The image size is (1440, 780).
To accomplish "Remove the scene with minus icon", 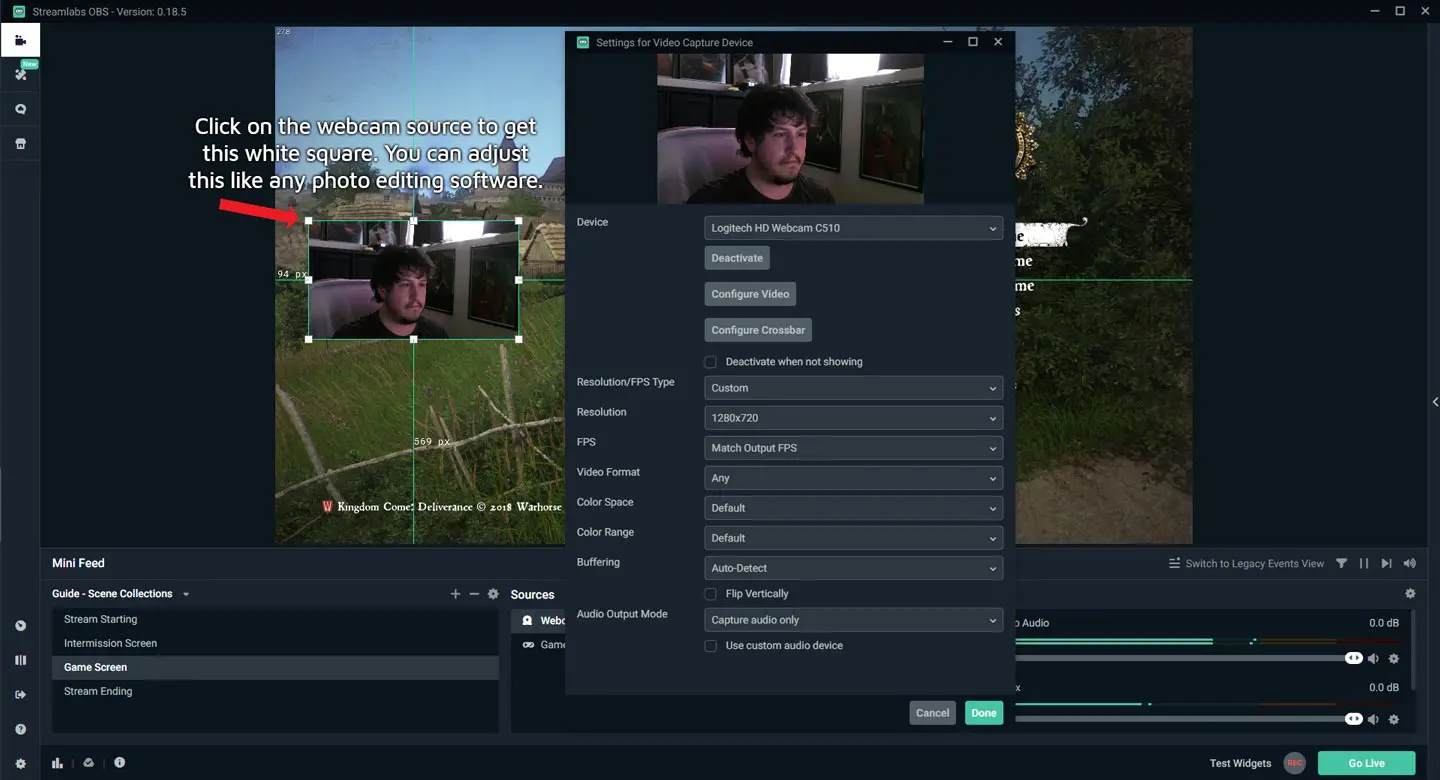I will point(474,594).
